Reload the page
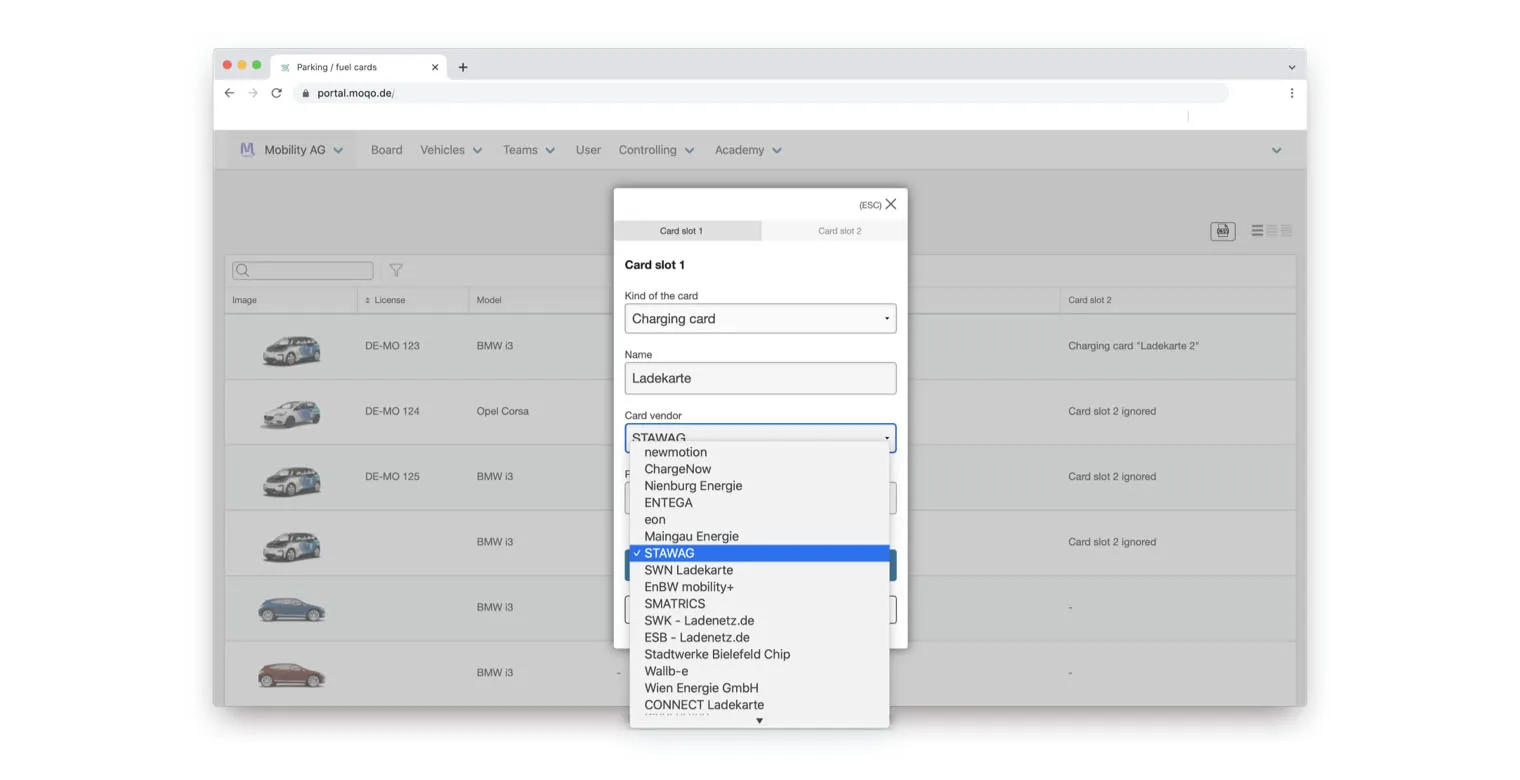The height and width of the screenshot is (780, 1520). [x=276, y=93]
